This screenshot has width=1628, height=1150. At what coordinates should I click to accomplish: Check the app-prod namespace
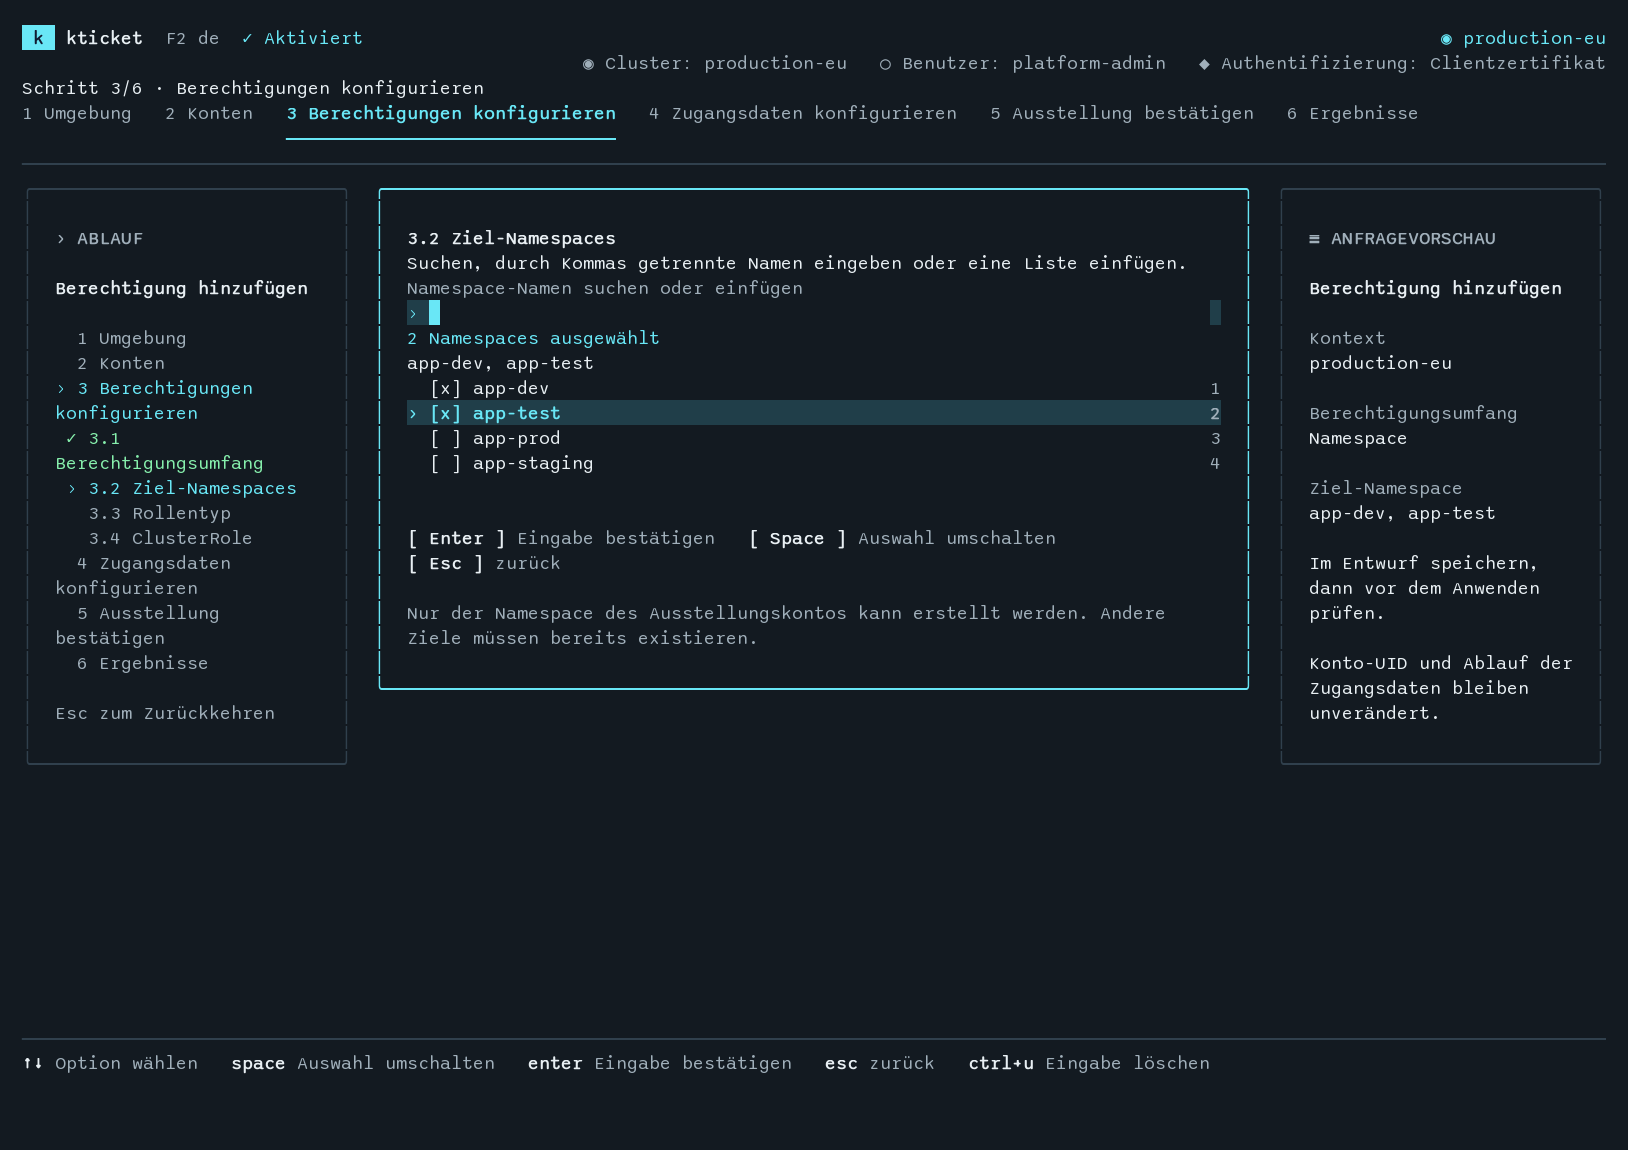pyautogui.click(x=446, y=438)
